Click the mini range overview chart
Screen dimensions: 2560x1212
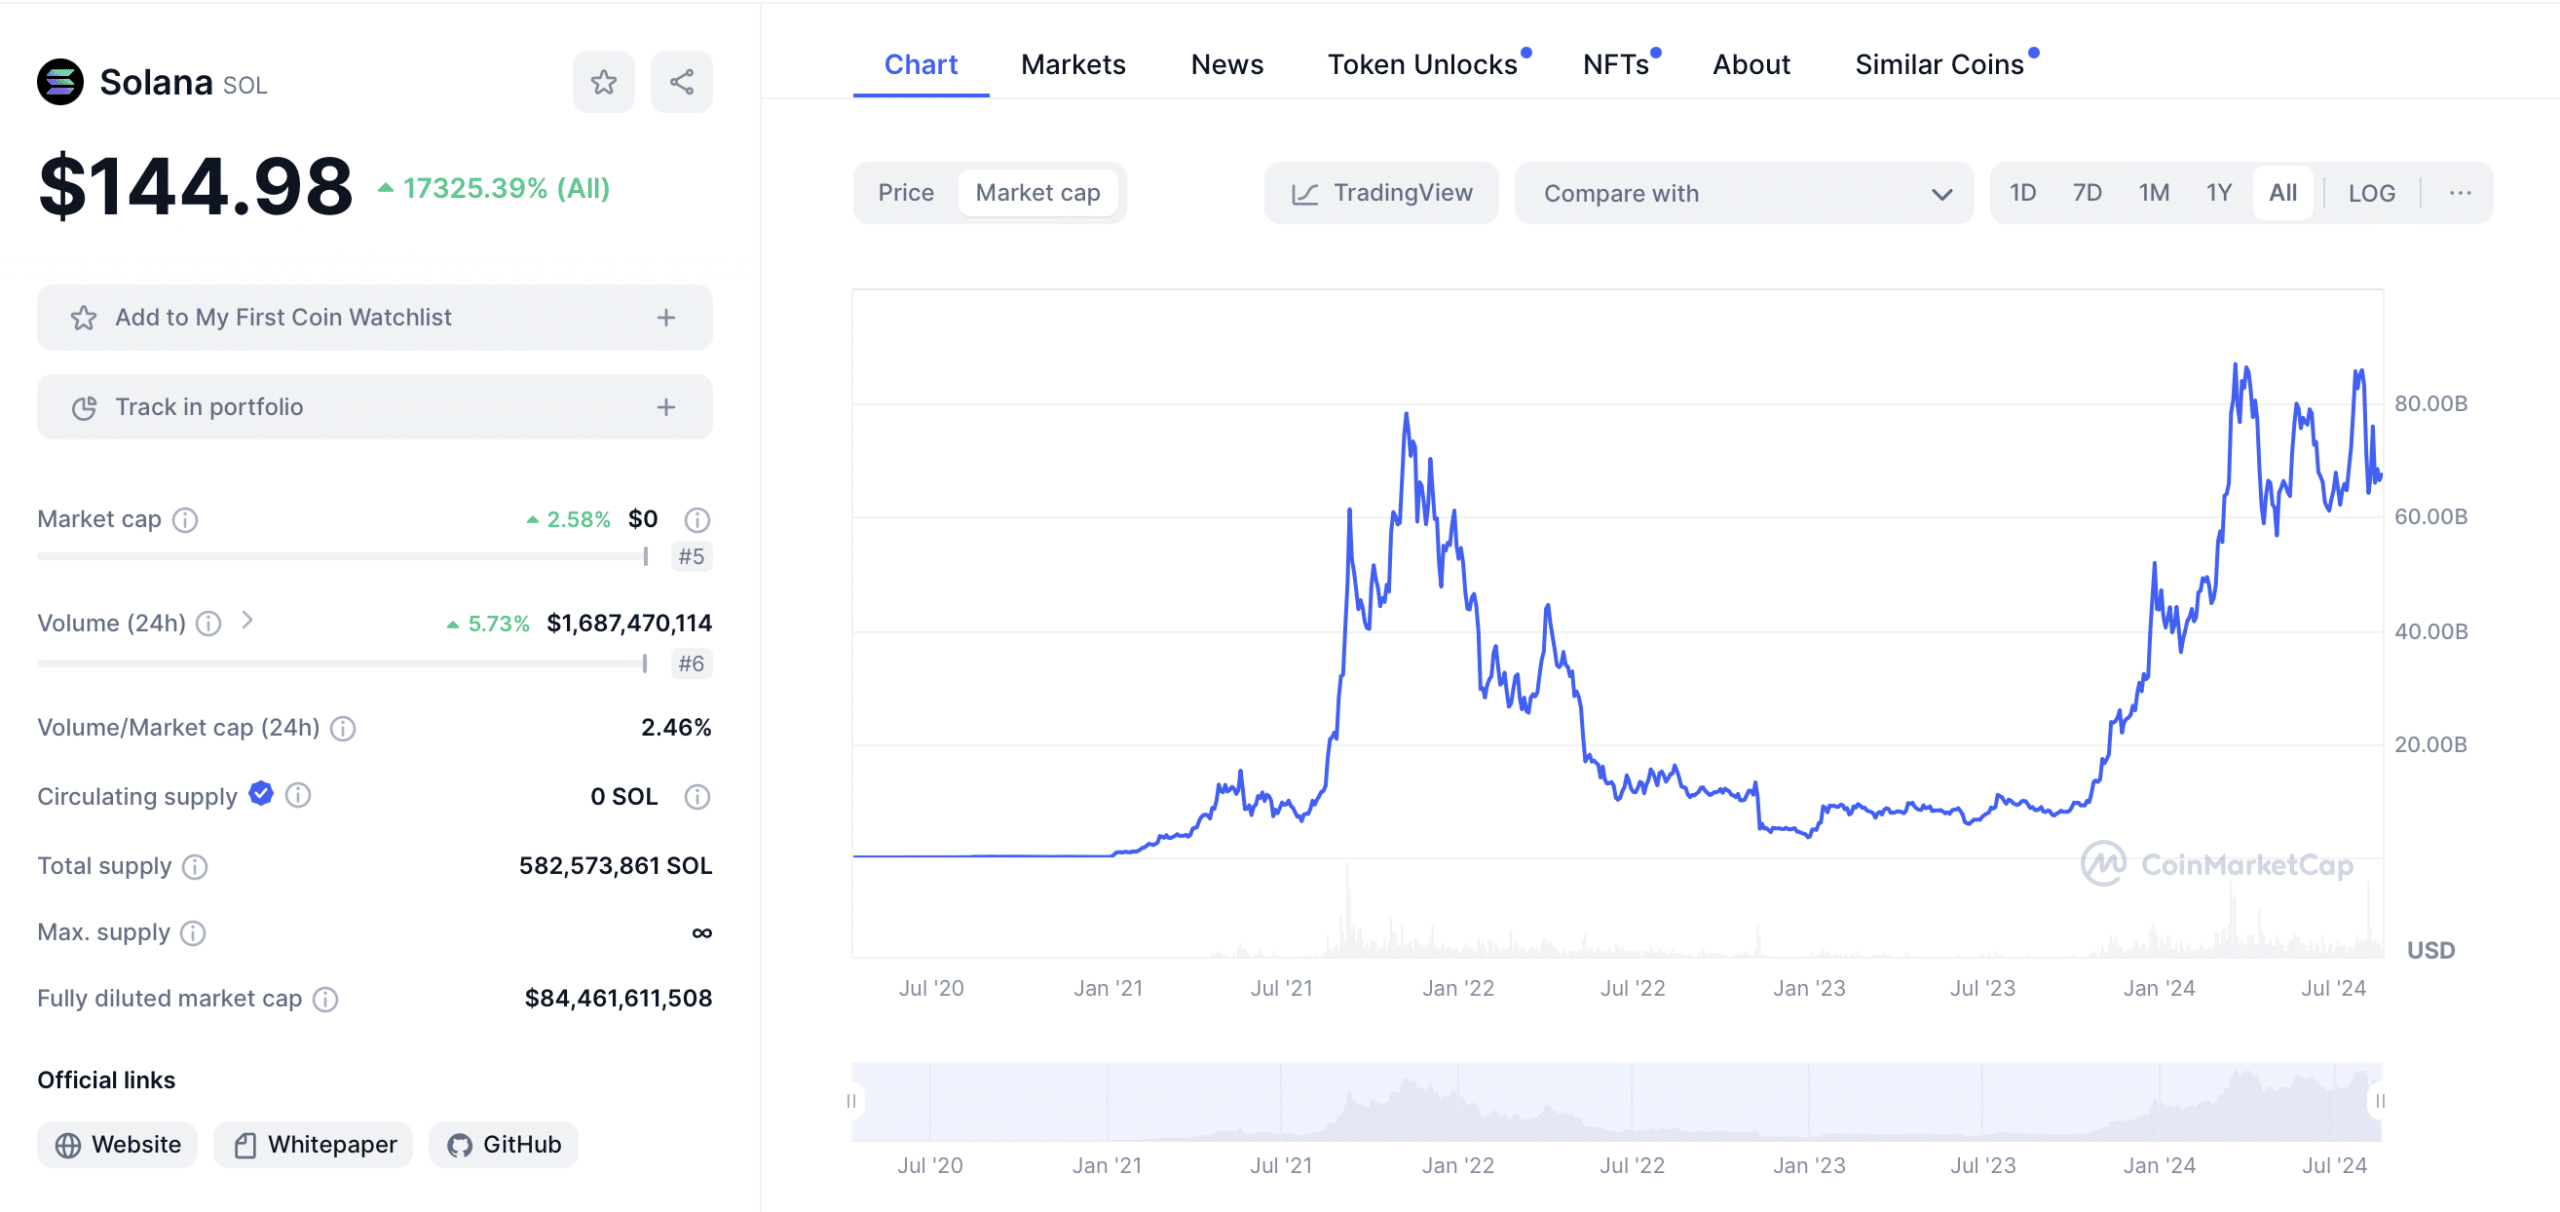[x=1616, y=1102]
